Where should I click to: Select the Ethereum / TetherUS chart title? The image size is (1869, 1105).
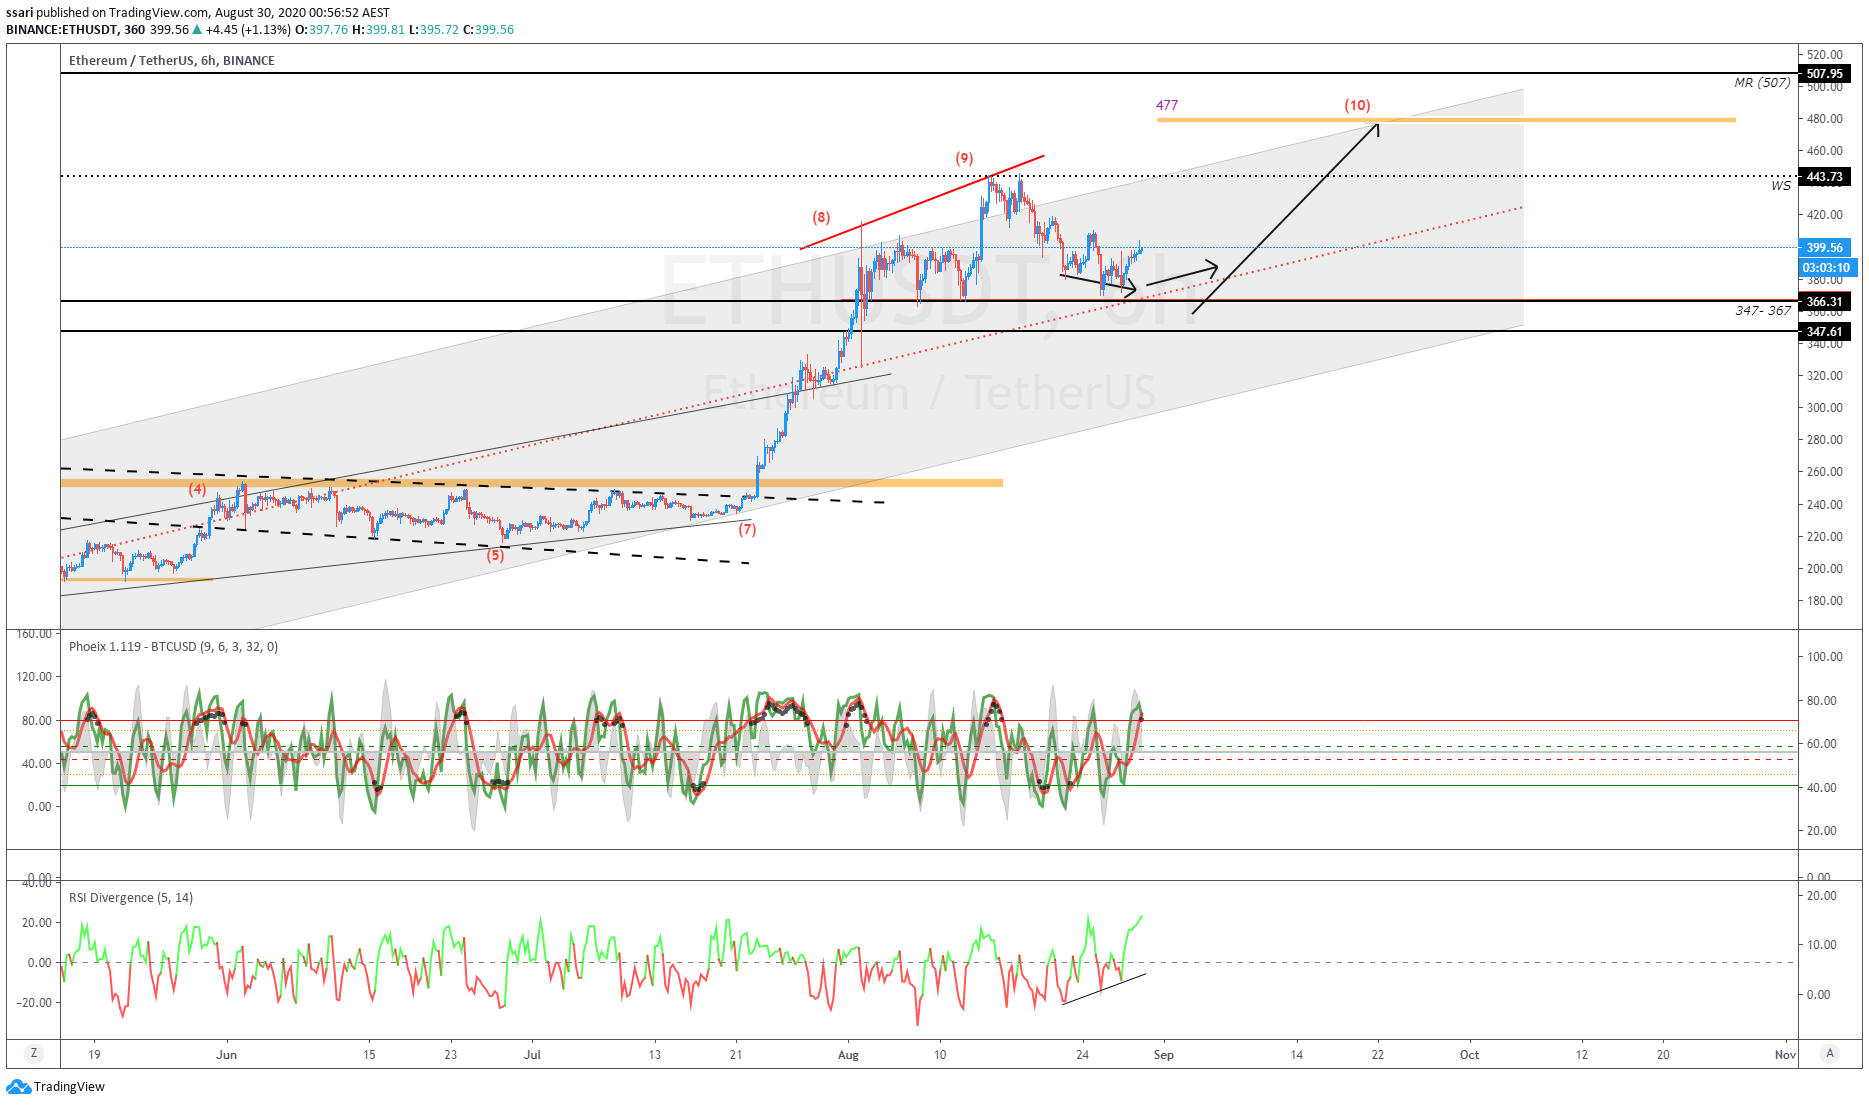[x=171, y=60]
